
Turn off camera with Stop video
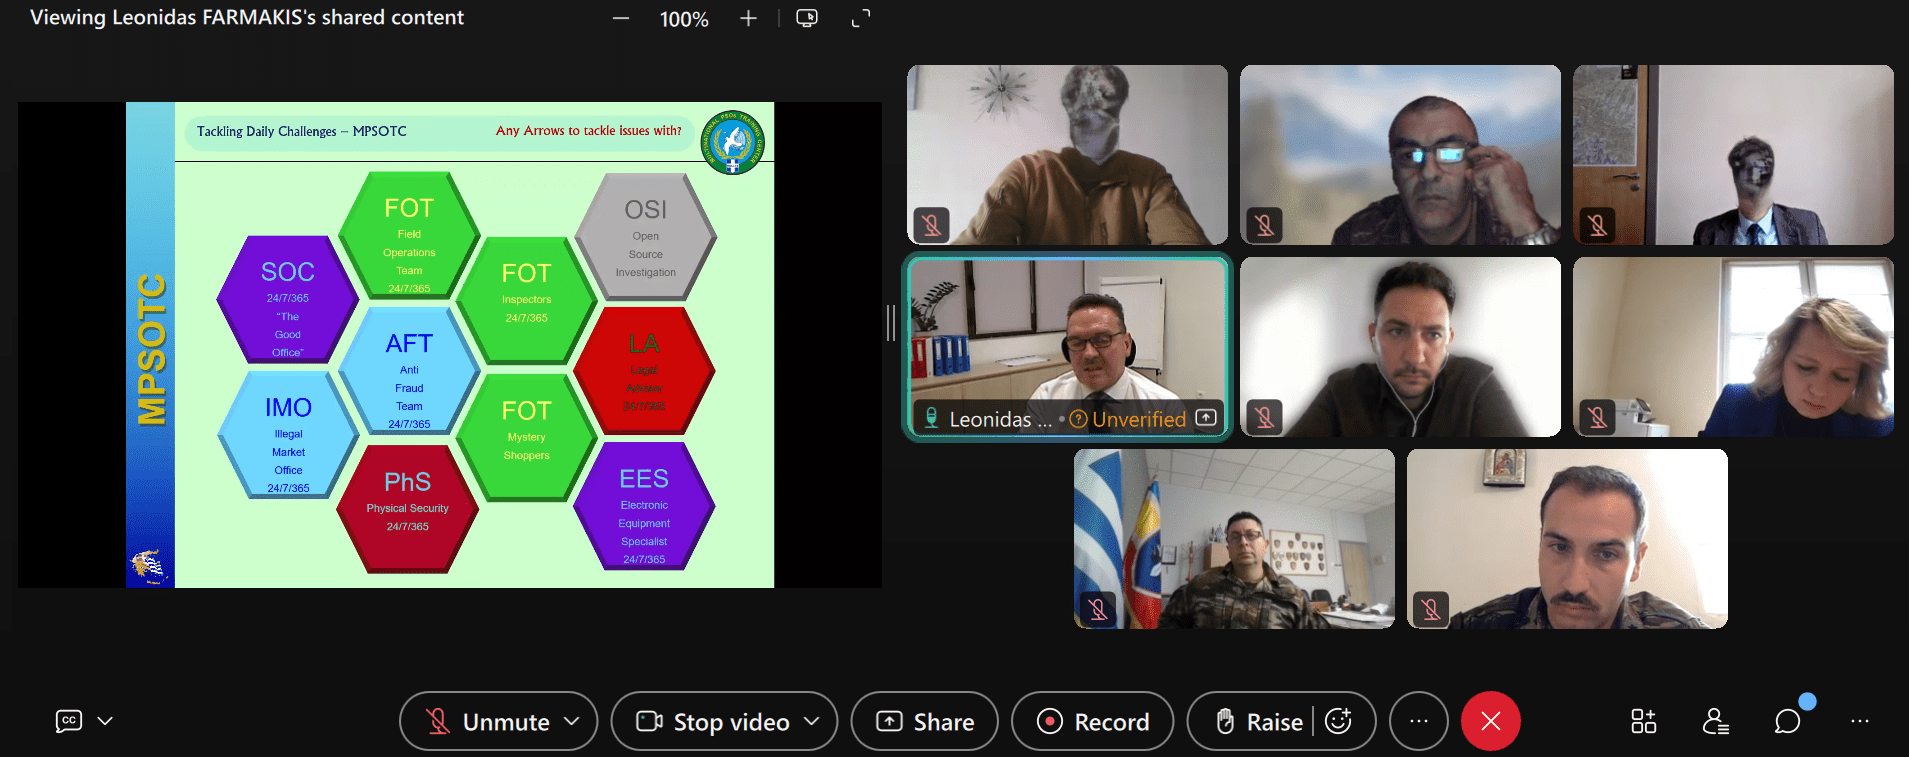coord(714,721)
